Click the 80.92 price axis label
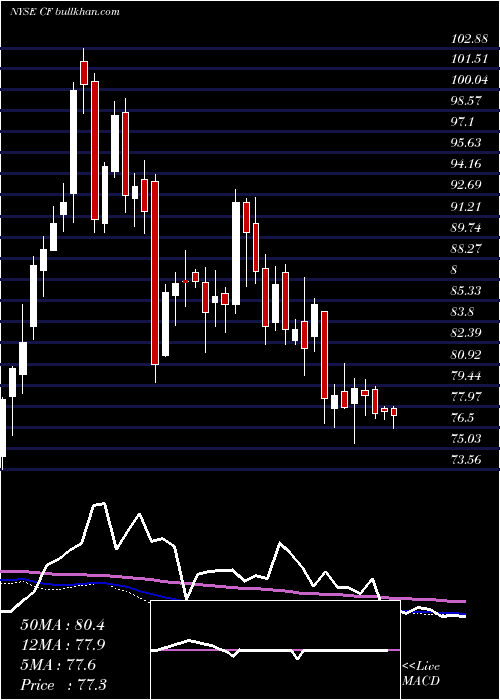The width and height of the screenshot is (500, 700). click(466, 355)
